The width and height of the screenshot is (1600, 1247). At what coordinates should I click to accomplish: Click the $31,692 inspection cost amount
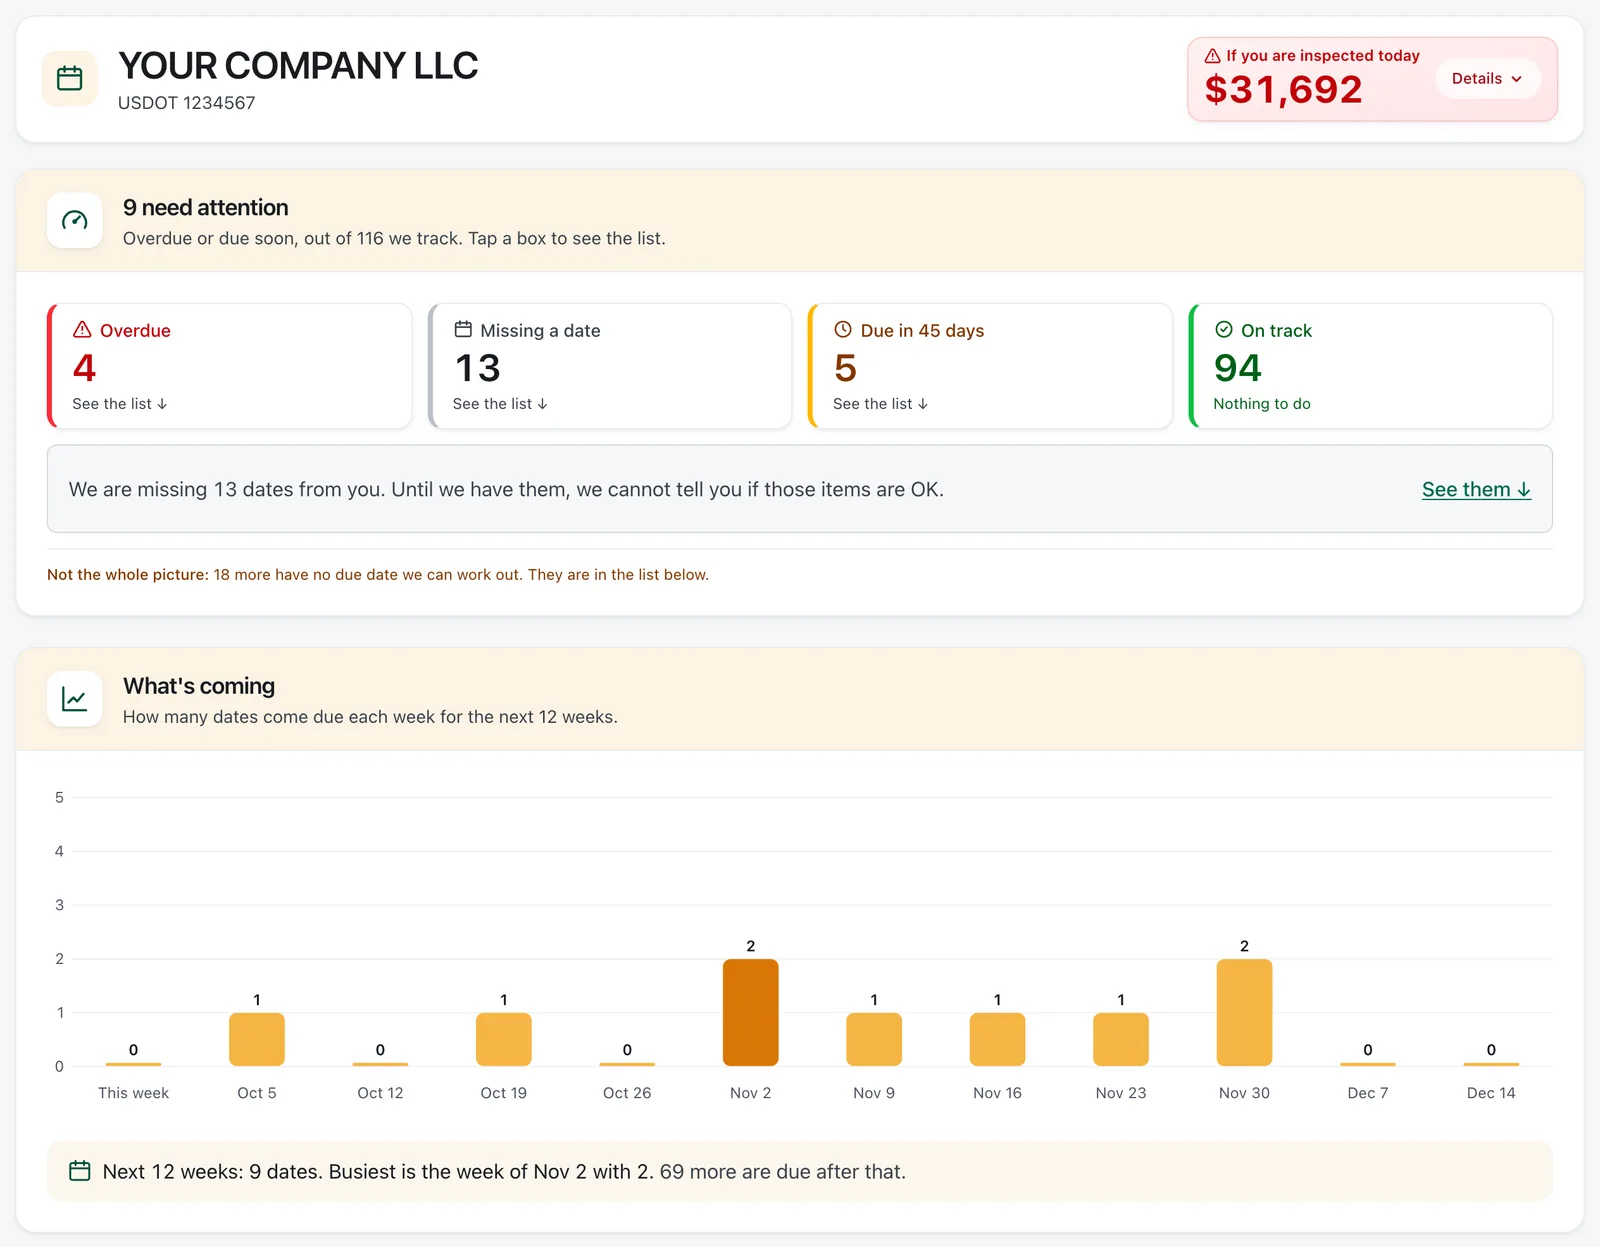(x=1283, y=90)
